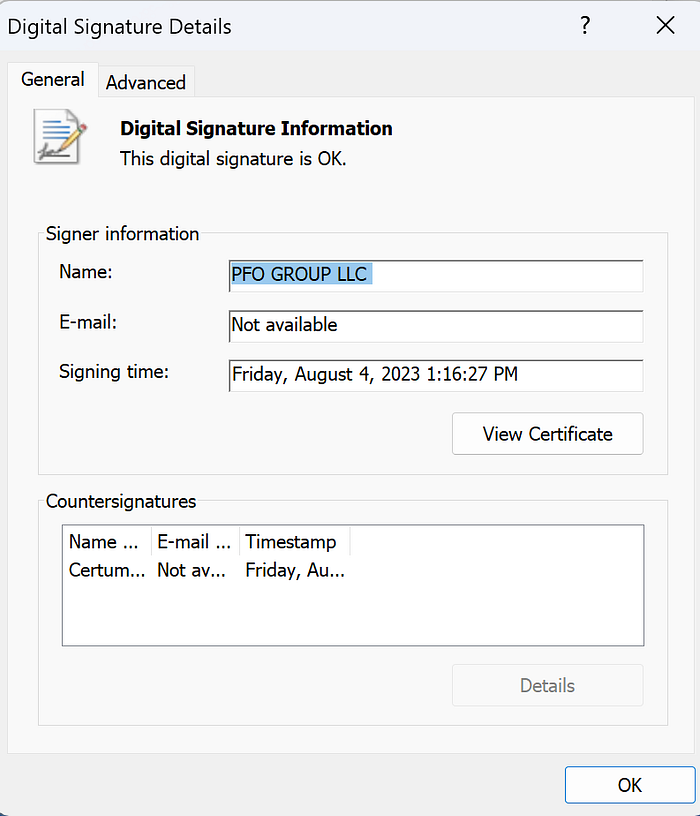Viewport: 700px width, 816px height.
Task: Click the text This digital signature is OK
Action: [233, 158]
